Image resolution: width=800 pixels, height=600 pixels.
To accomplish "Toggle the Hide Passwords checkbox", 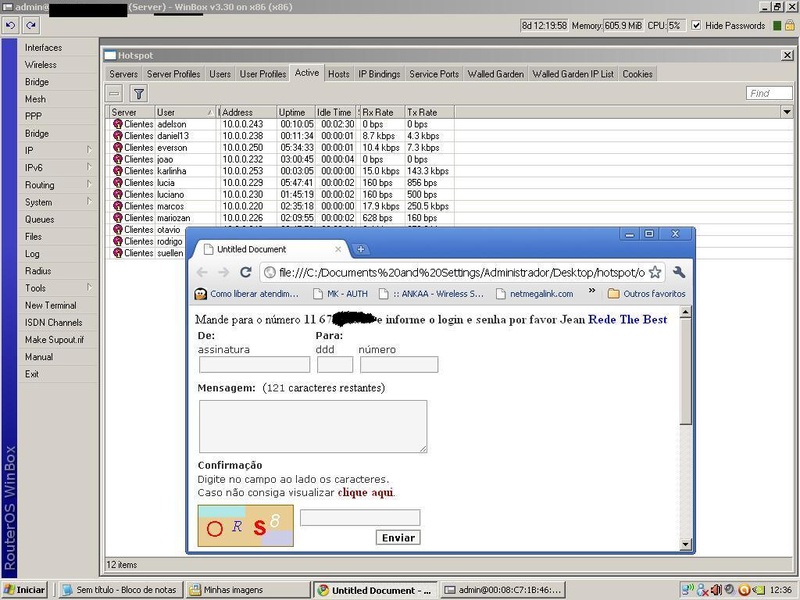I will click(696, 26).
